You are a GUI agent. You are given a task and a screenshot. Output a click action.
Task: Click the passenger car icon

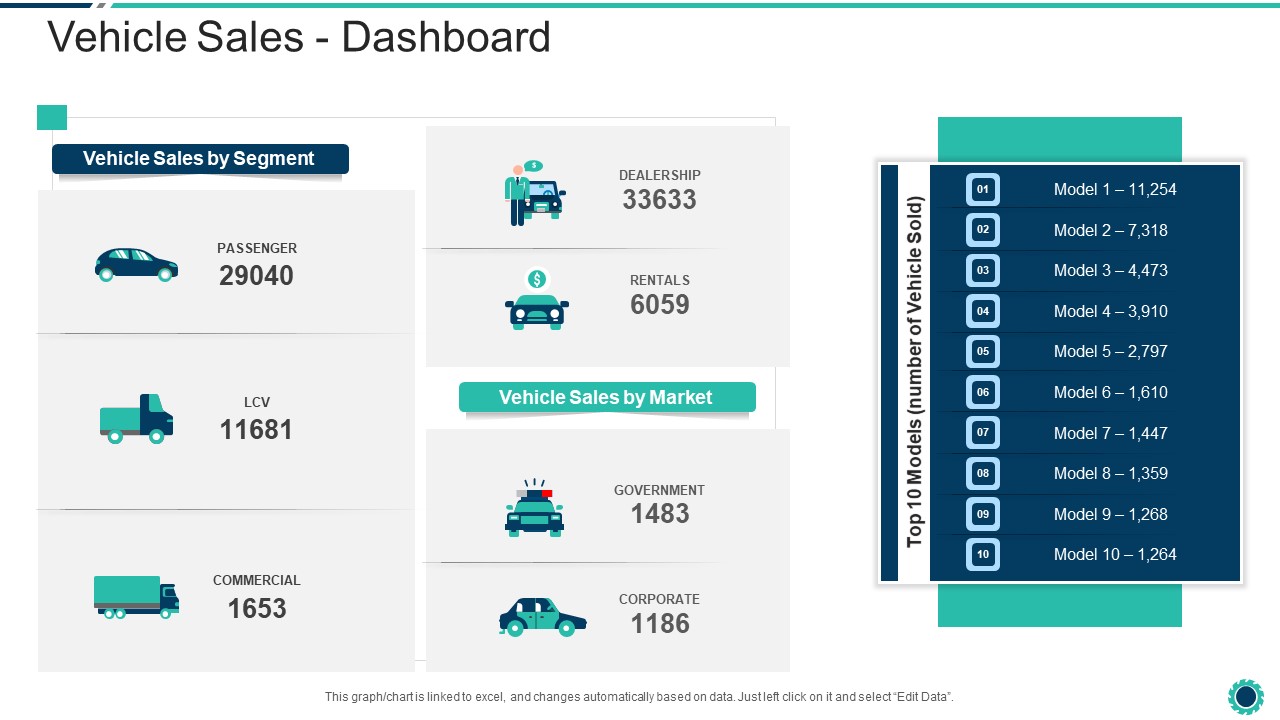click(136, 265)
